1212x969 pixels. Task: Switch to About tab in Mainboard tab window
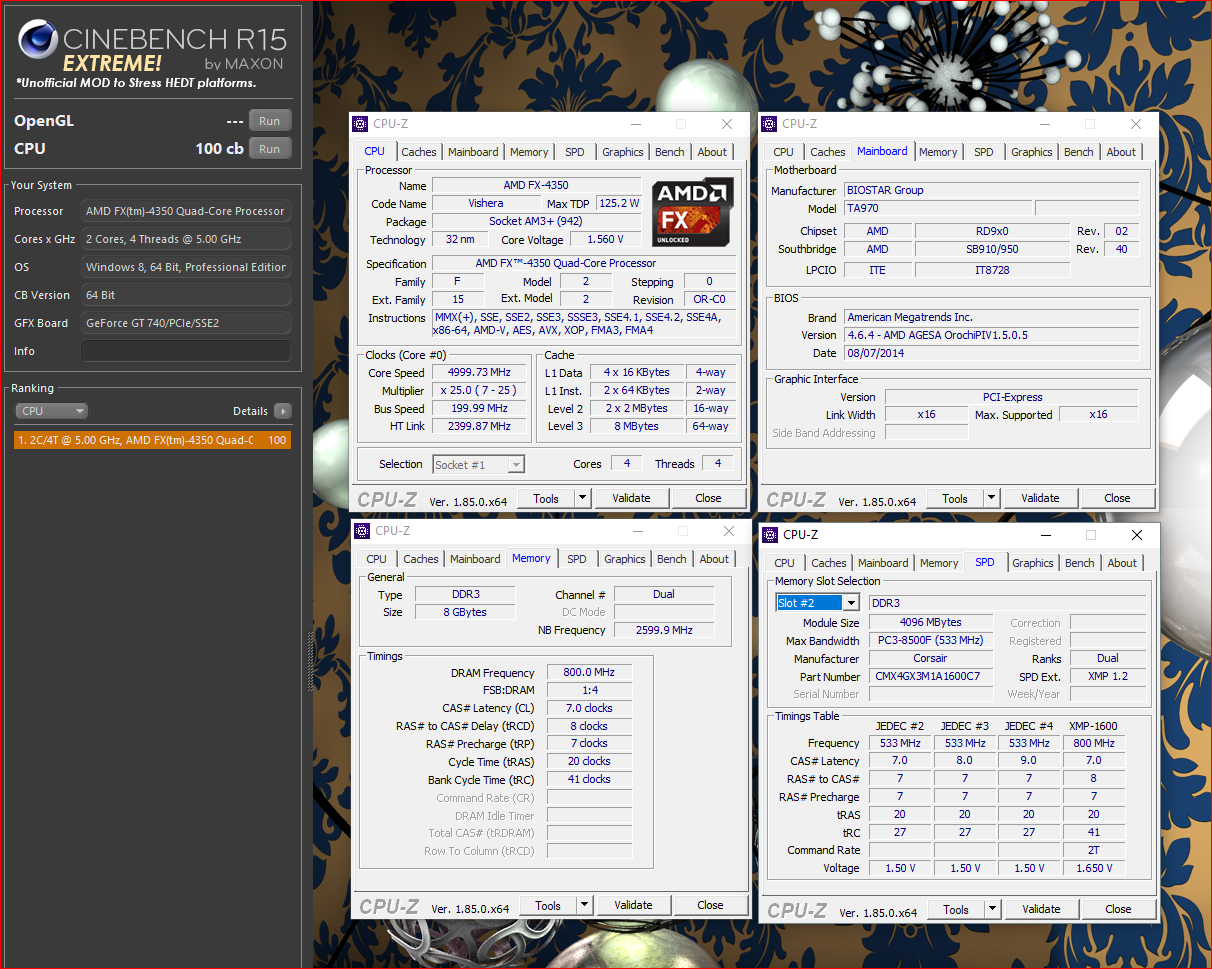[x=1121, y=152]
